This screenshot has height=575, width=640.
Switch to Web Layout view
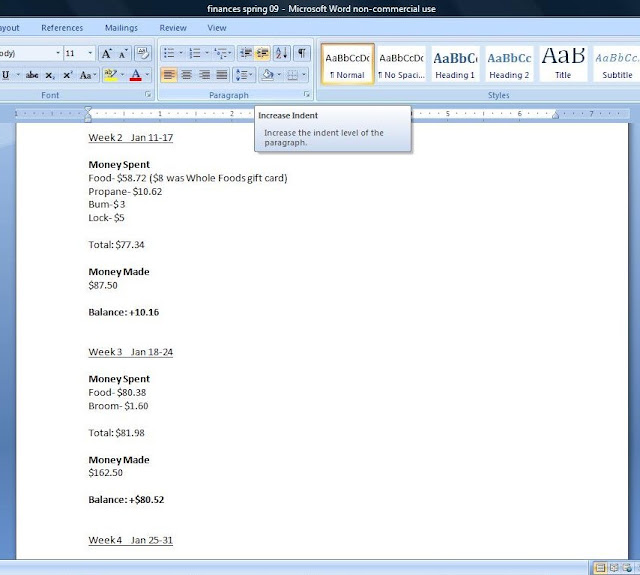627,568
